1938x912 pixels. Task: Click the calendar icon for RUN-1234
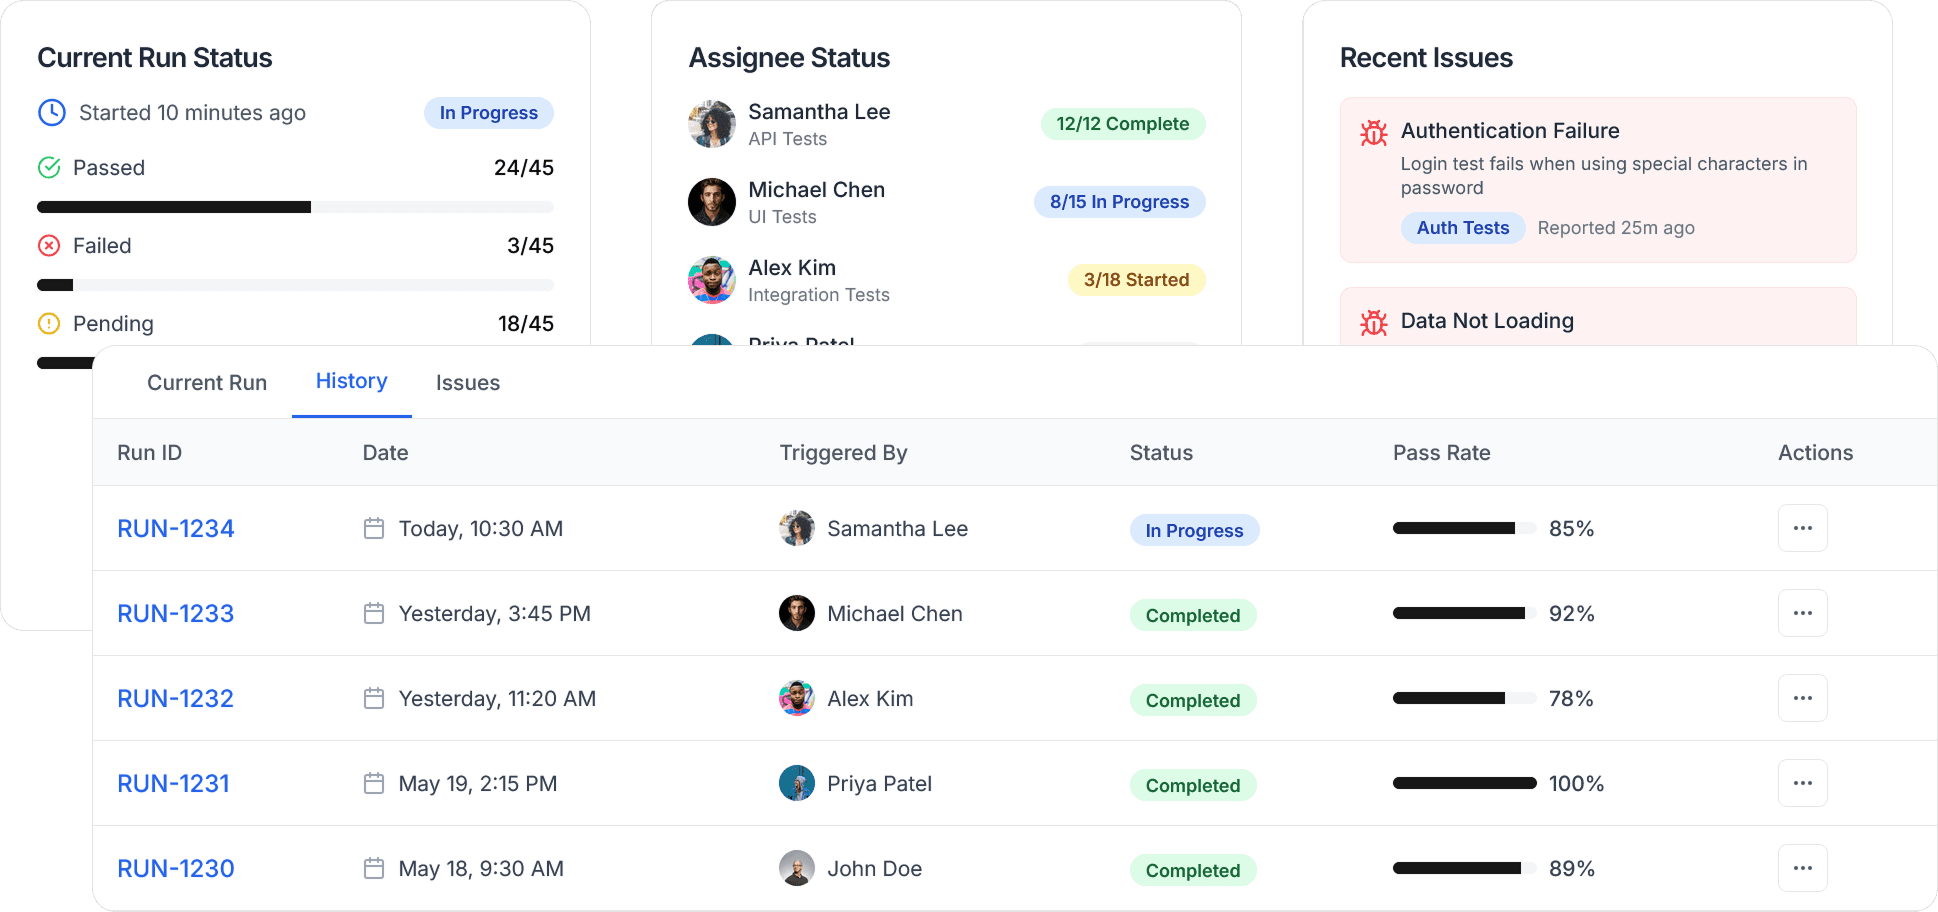tap(374, 528)
